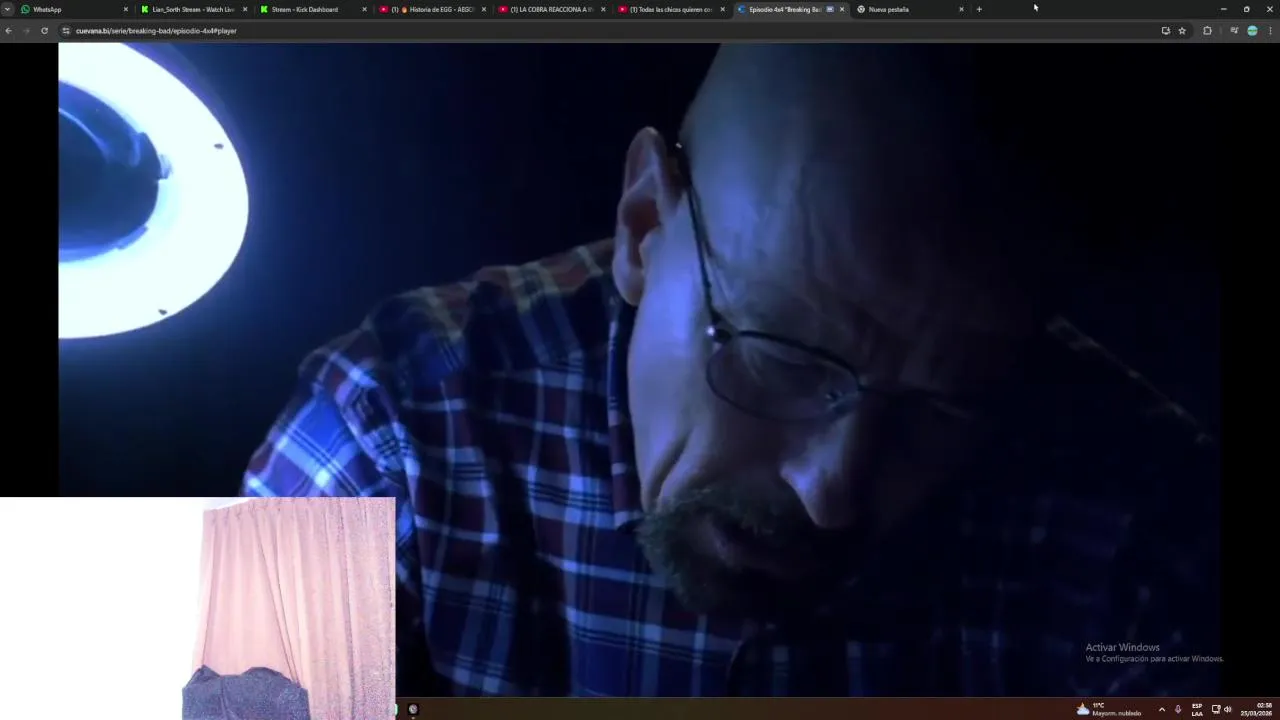Click the microphone tray icon
Viewport: 1280px width, 720px height.
[x=1178, y=709]
